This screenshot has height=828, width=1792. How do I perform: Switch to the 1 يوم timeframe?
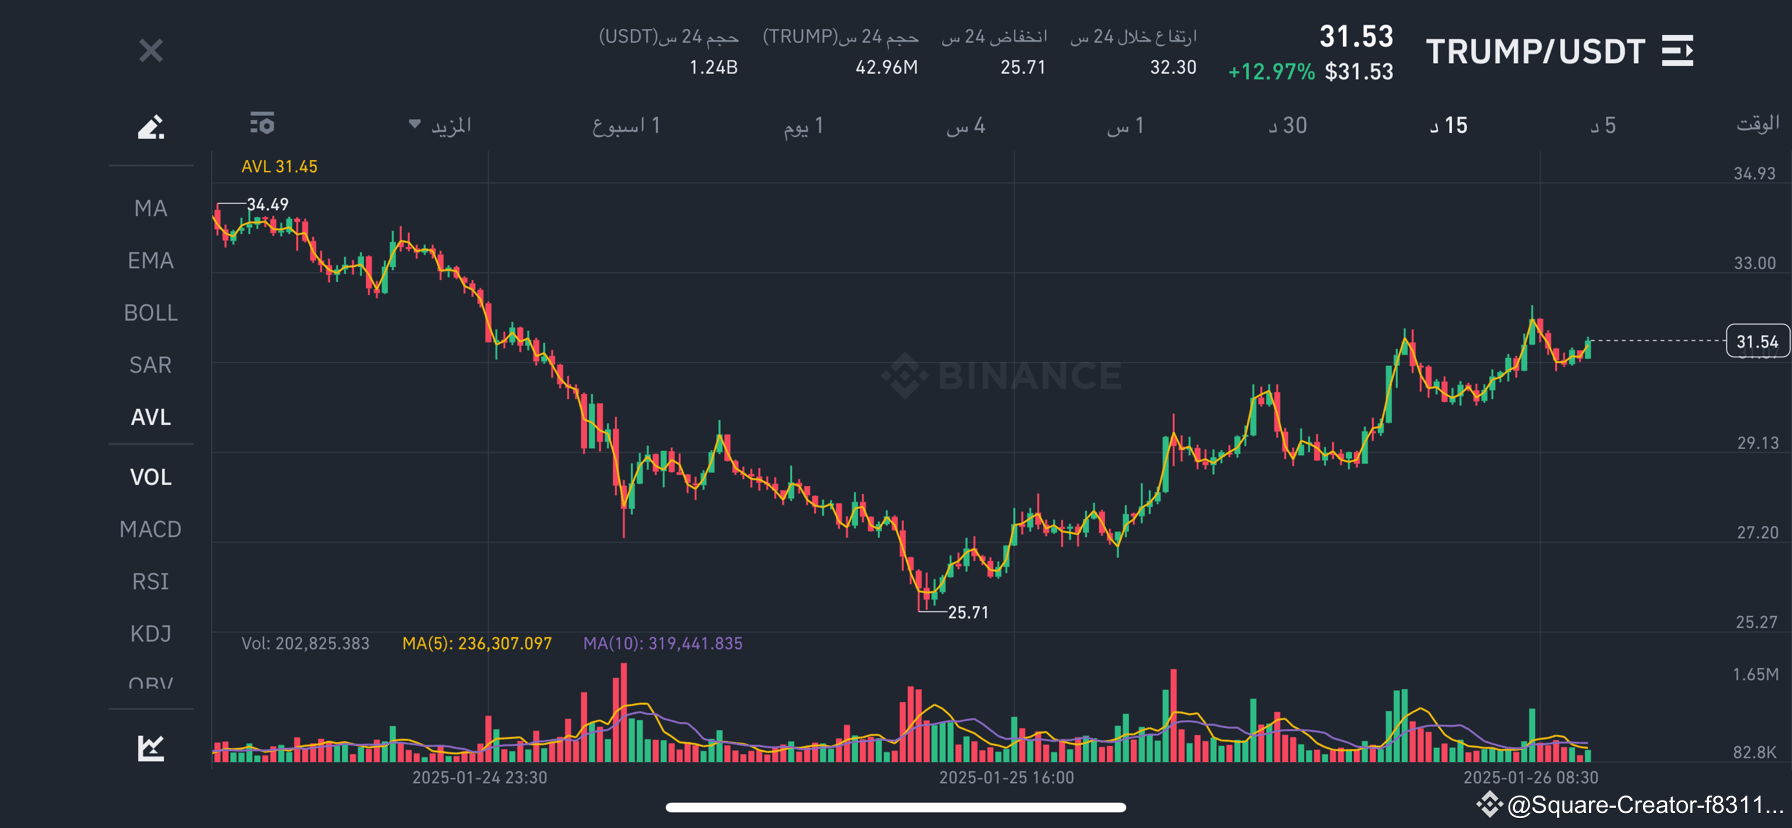804,124
